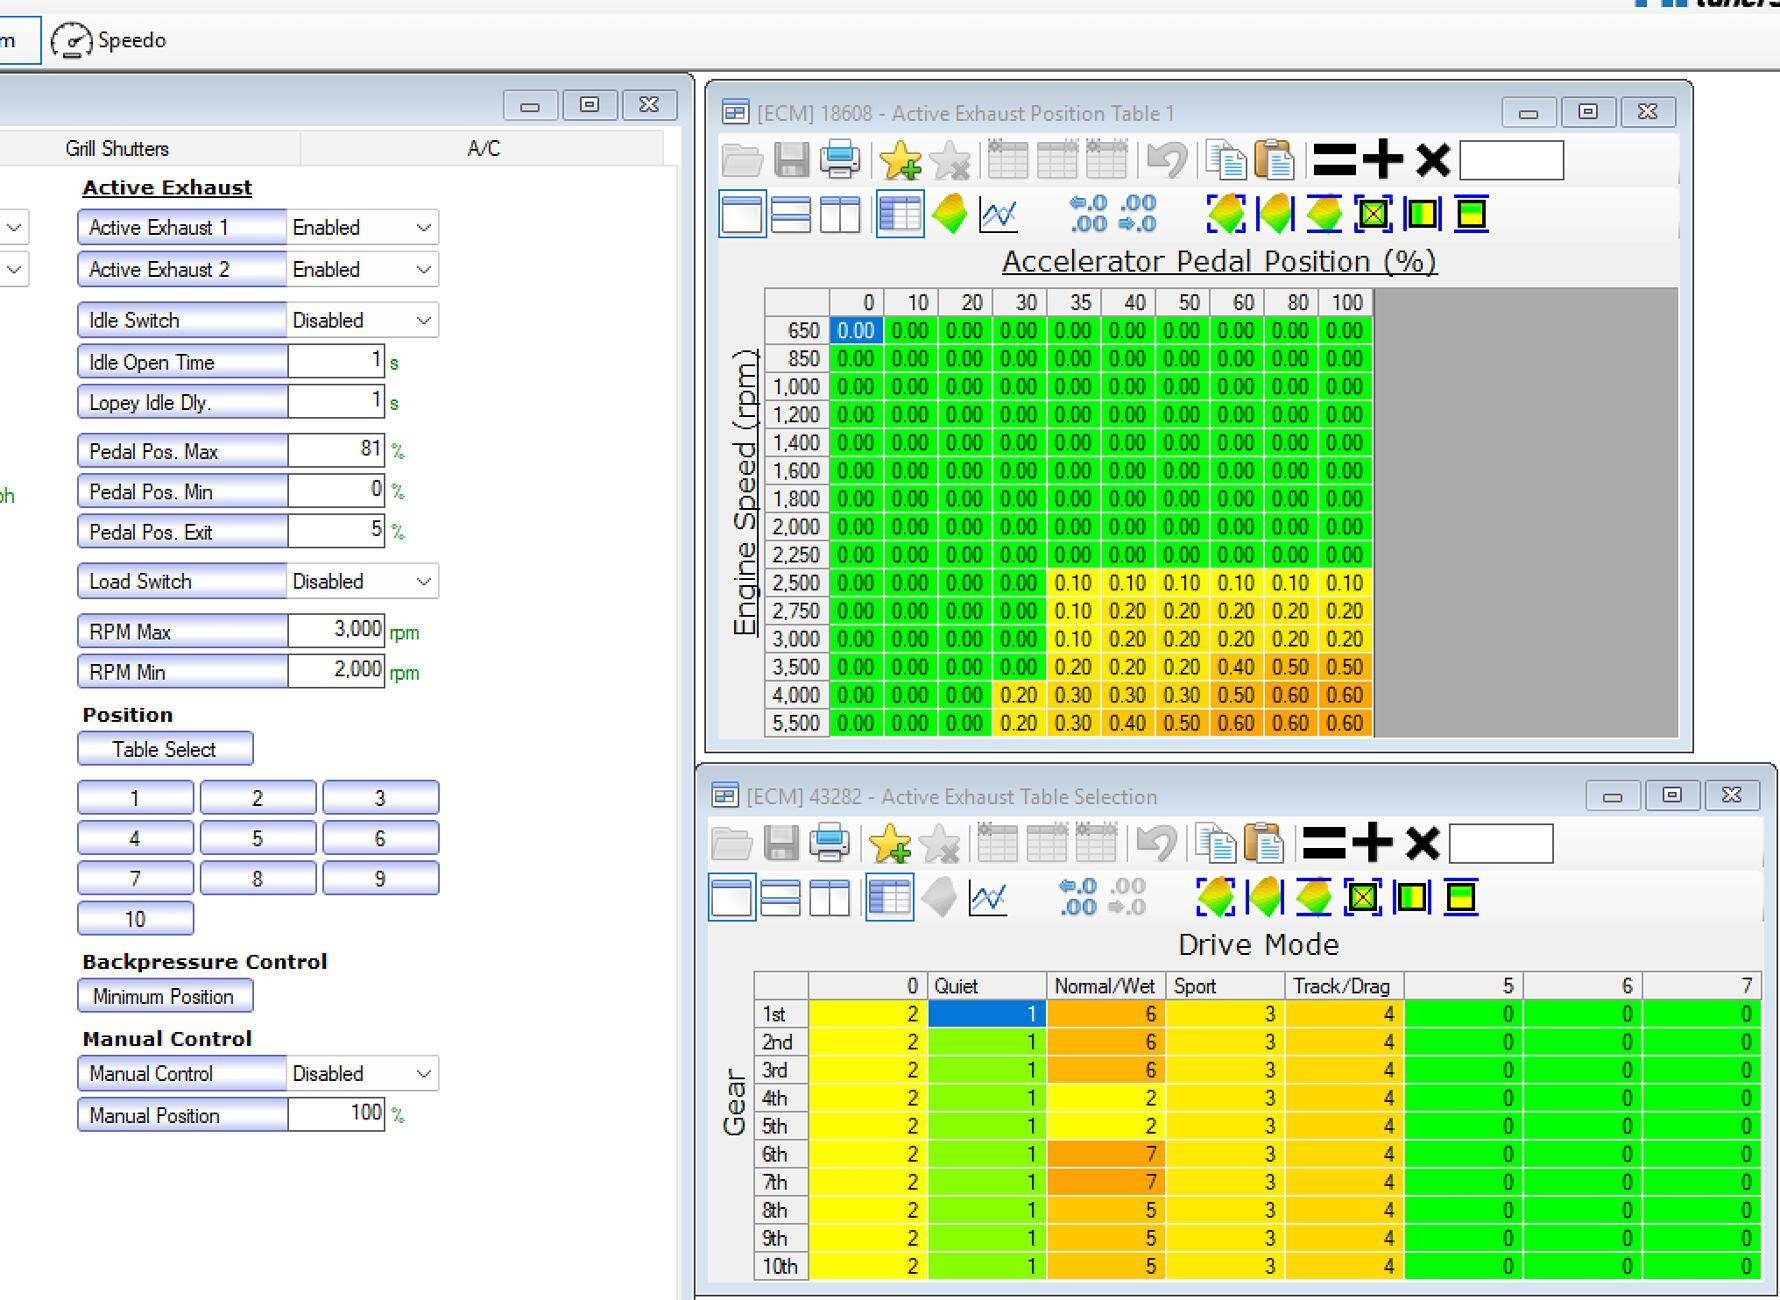The height and width of the screenshot is (1300, 1780).
Task: Select horizontal split layout in Table Selection
Action: [x=781, y=898]
